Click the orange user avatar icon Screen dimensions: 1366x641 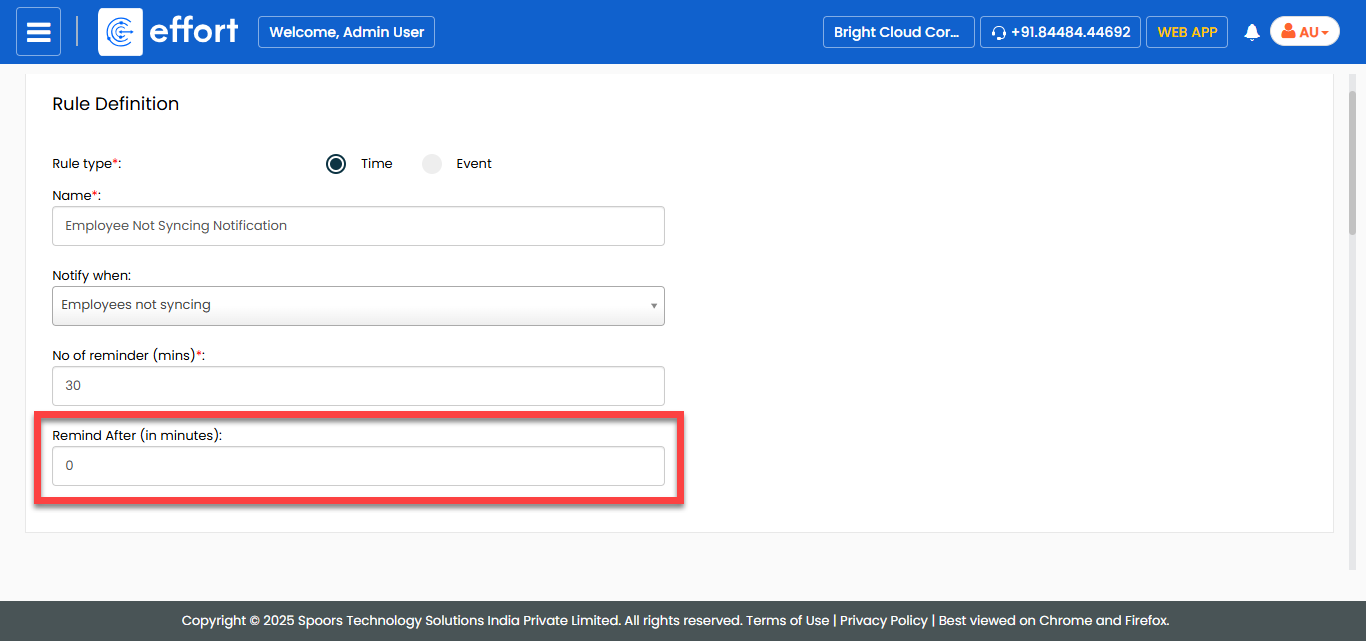[1288, 32]
